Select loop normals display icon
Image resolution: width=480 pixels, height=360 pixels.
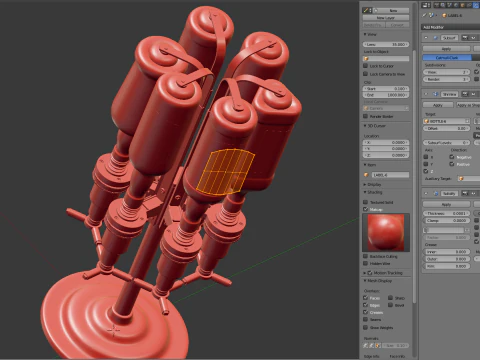point(372,346)
